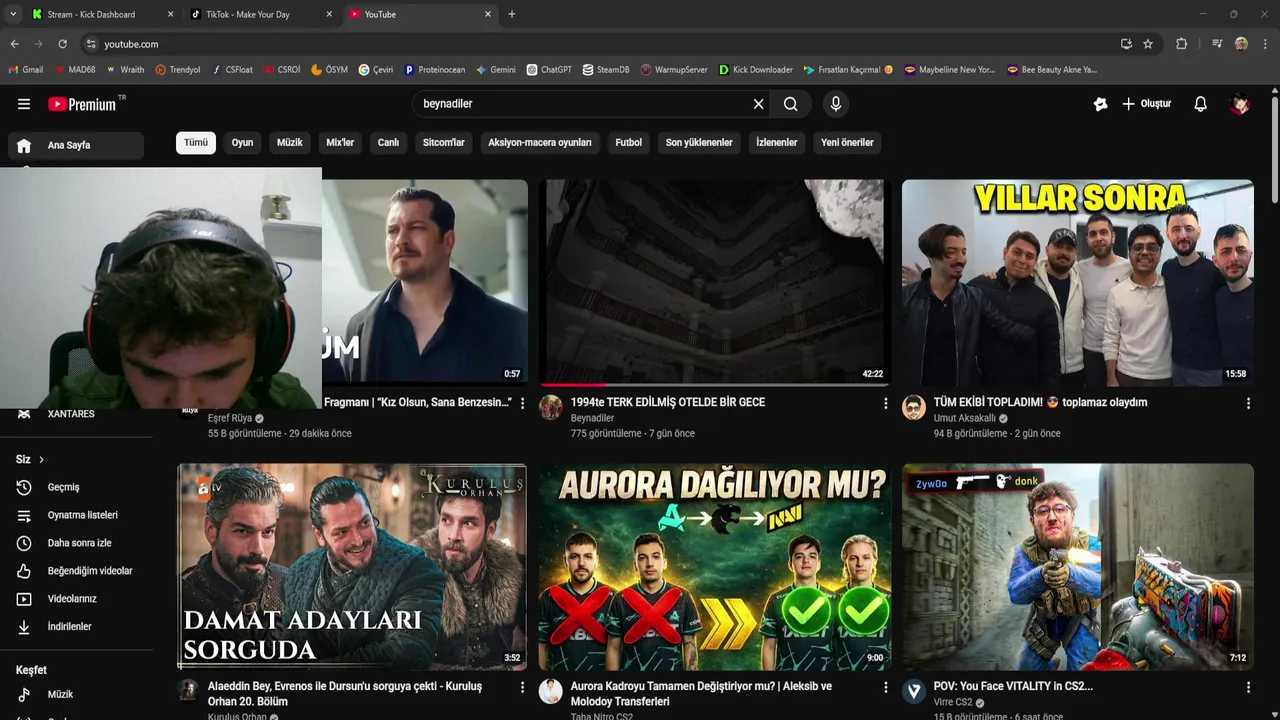This screenshot has width=1280, height=720.
Task: Open the AURORA DAĞILIYOR MU thumbnail
Action: coord(714,566)
